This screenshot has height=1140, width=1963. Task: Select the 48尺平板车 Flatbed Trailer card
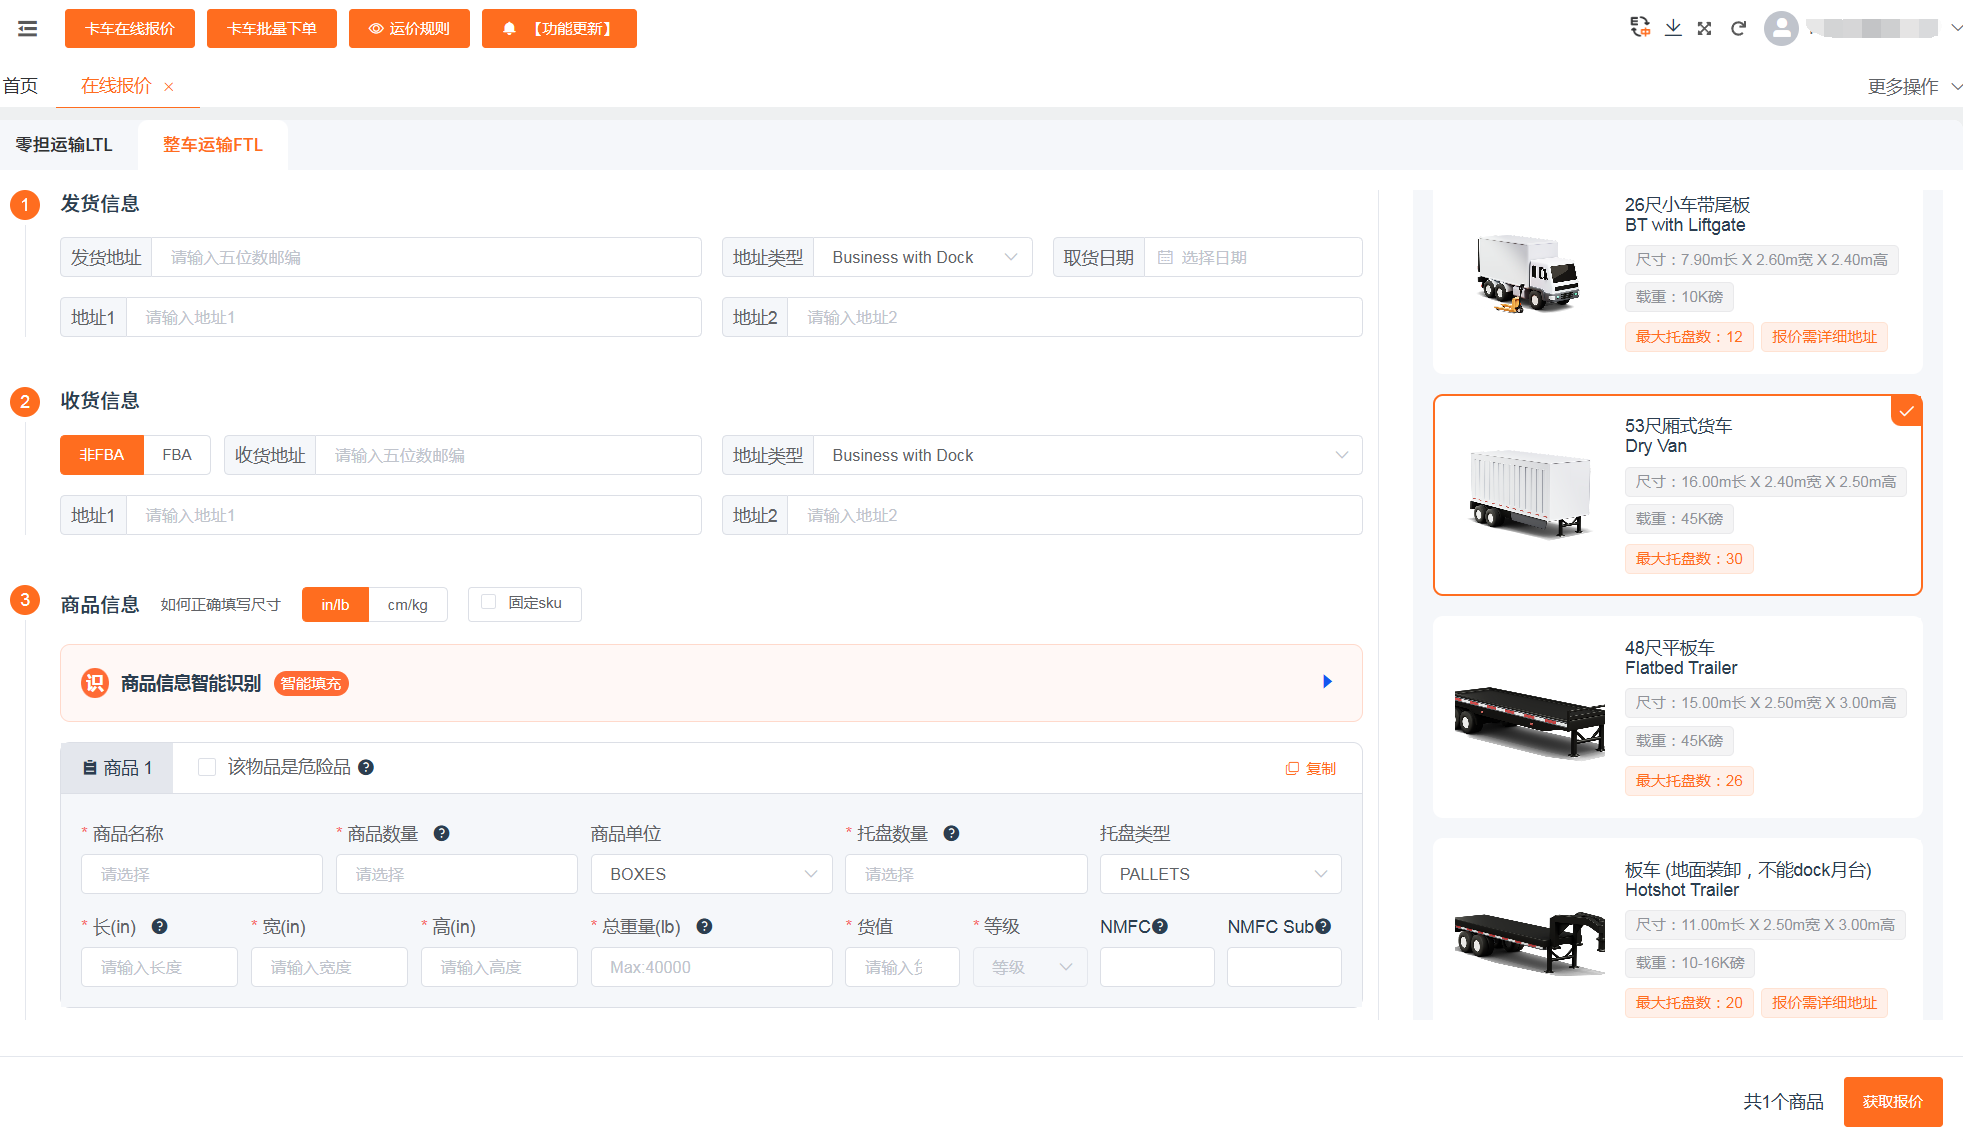click(1678, 716)
